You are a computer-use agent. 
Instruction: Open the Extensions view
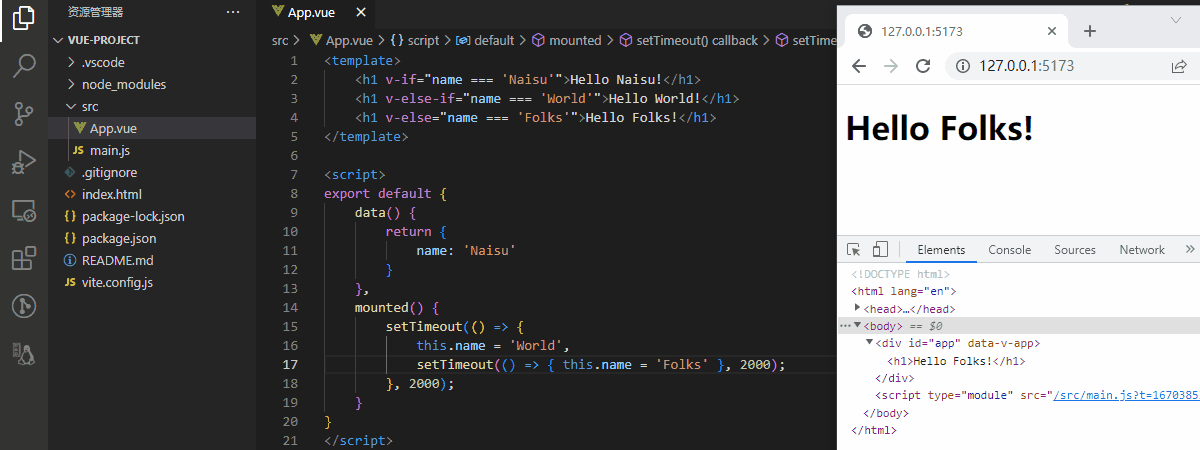tap(23, 259)
